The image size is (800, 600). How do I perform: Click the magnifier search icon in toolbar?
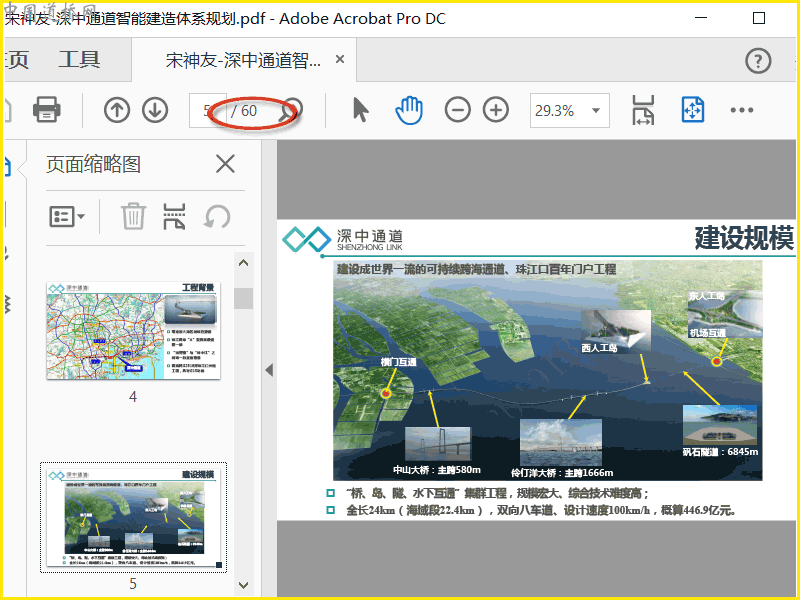point(292,110)
